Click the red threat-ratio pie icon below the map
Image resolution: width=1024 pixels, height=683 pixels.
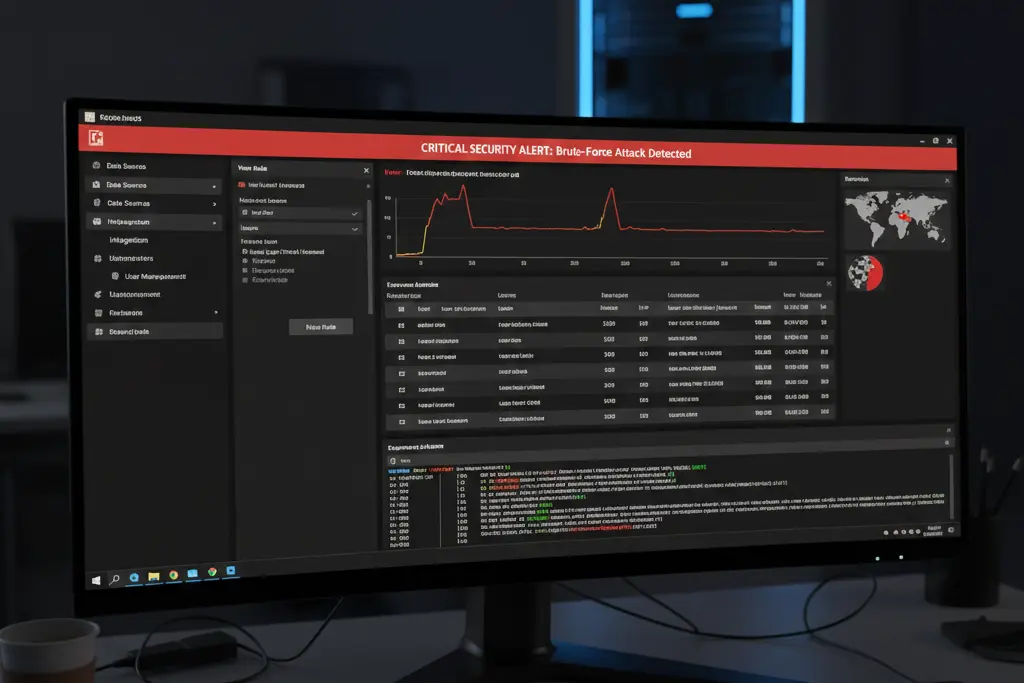(x=866, y=273)
